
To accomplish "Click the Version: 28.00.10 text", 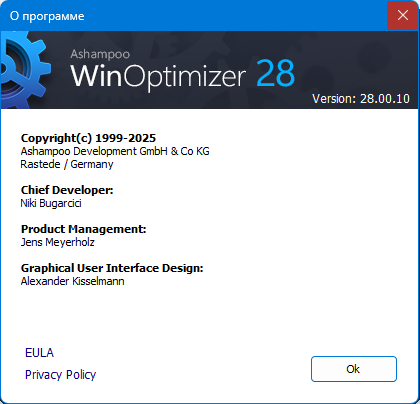I will point(361,99).
